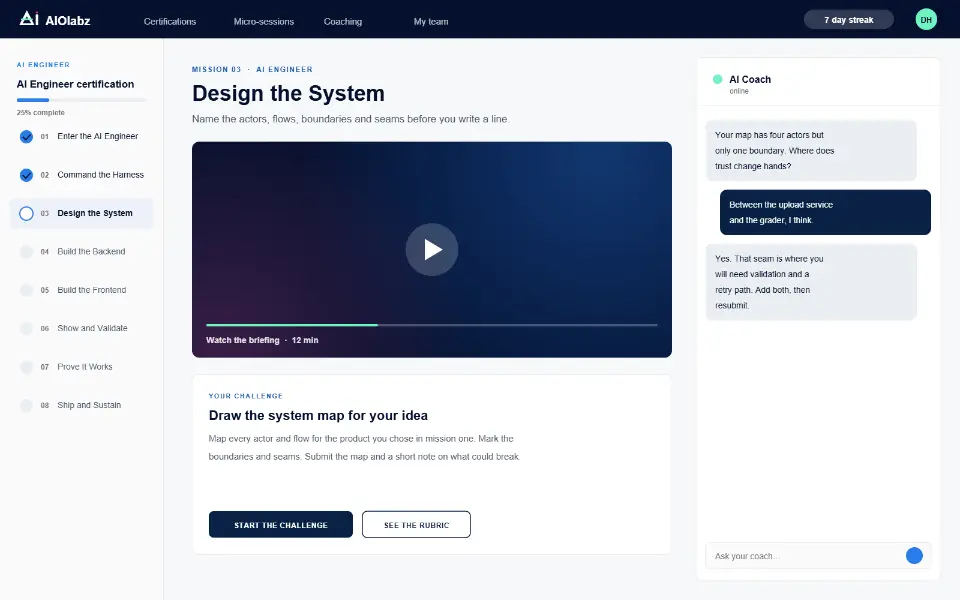Click the AIOlabz brand name
The width and height of the screenshot is (960, 600).
pos(68,21)
